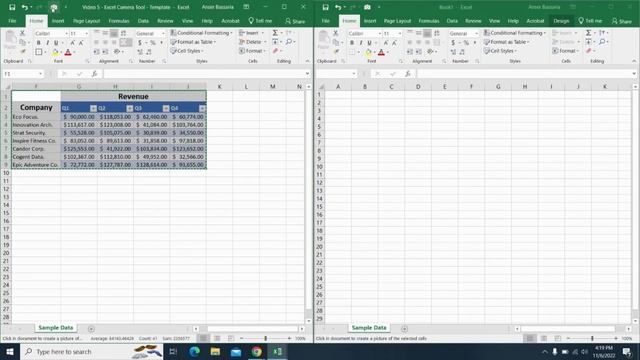
Task: Click AutoSum sigma icon in Book1 window
Action: click(x=588, y=33)
